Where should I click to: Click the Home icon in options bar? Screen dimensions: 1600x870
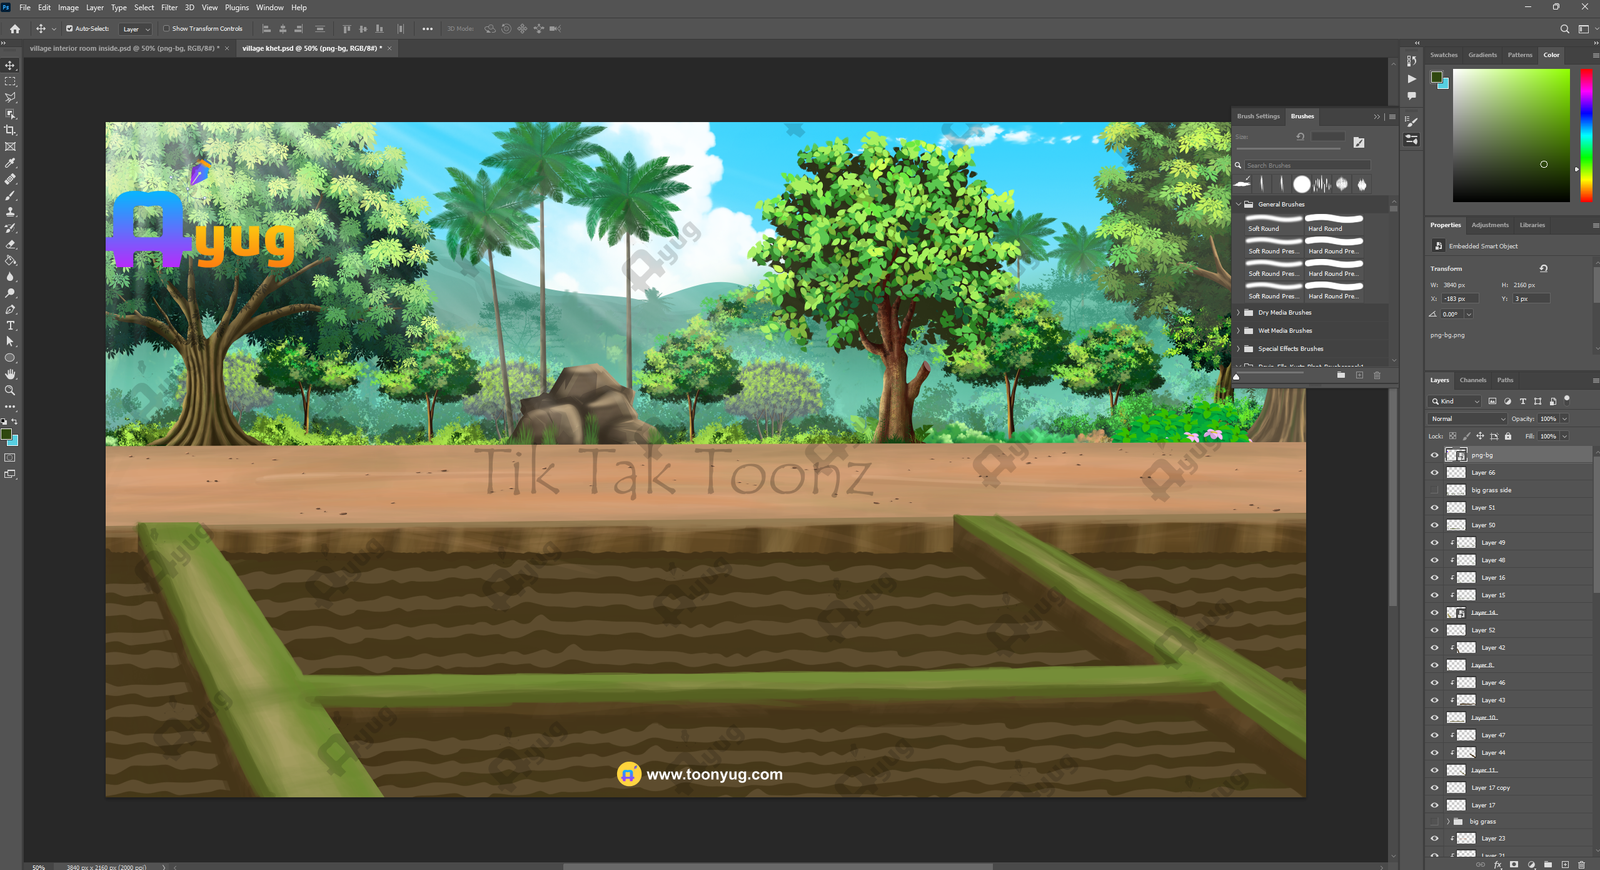point(15,29)
